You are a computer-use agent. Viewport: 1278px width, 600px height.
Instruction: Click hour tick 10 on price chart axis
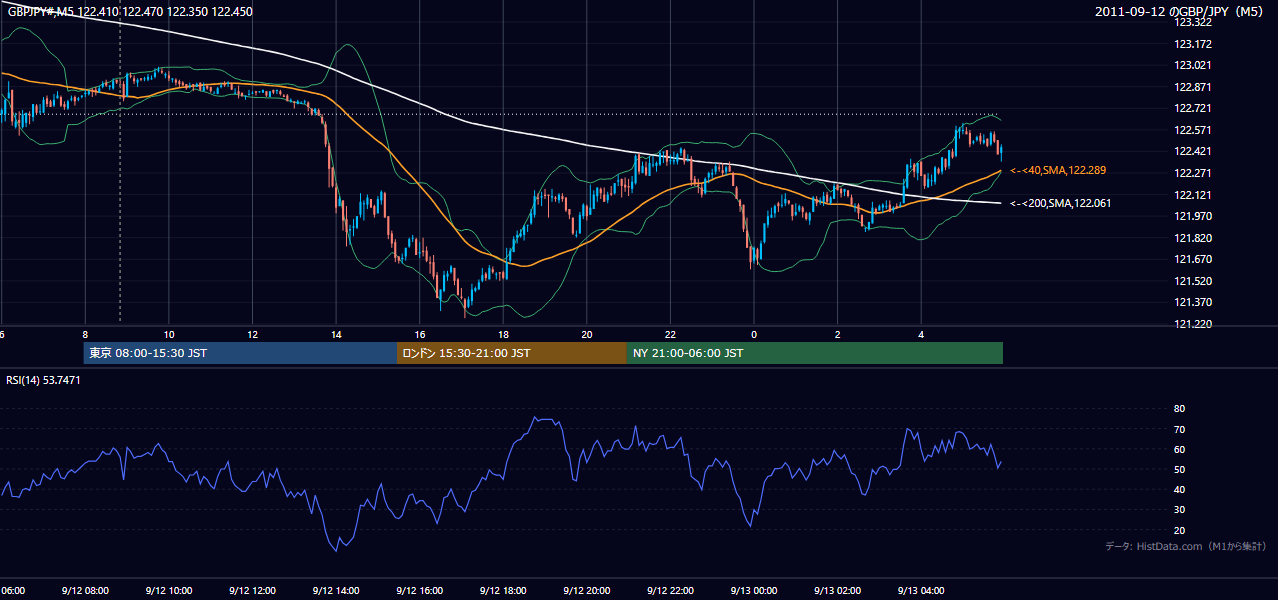[169, 334]
